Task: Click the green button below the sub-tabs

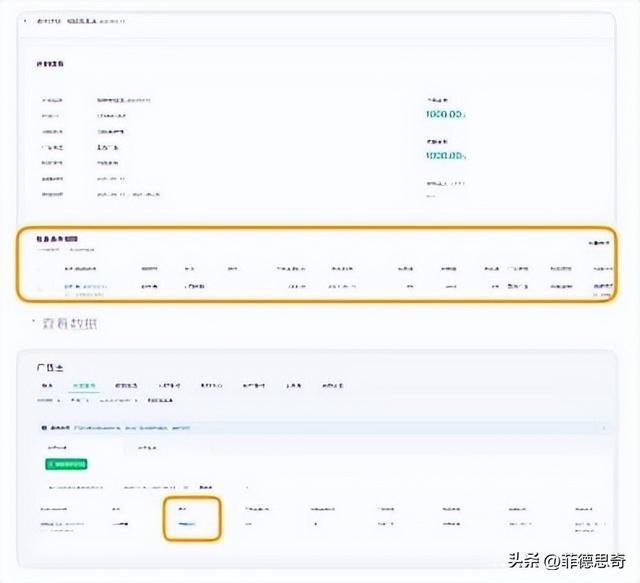Action: 66,464
